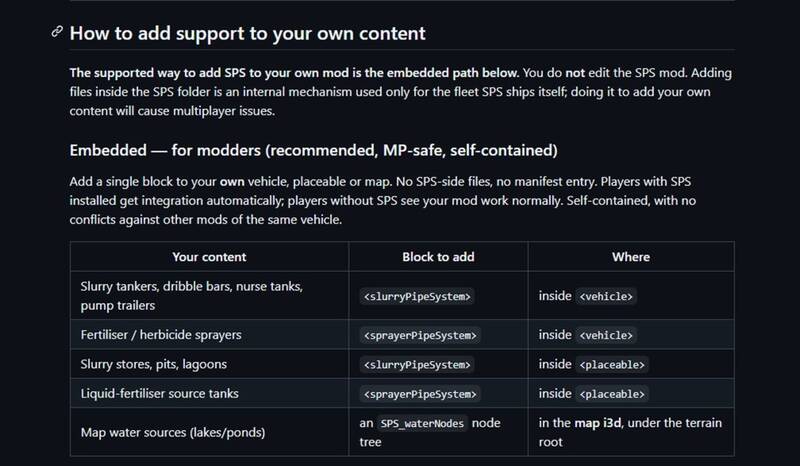Click the bold 'own' word in paragraph
The width and height of the screenshot is (800, 466).
tap(232, 182)
